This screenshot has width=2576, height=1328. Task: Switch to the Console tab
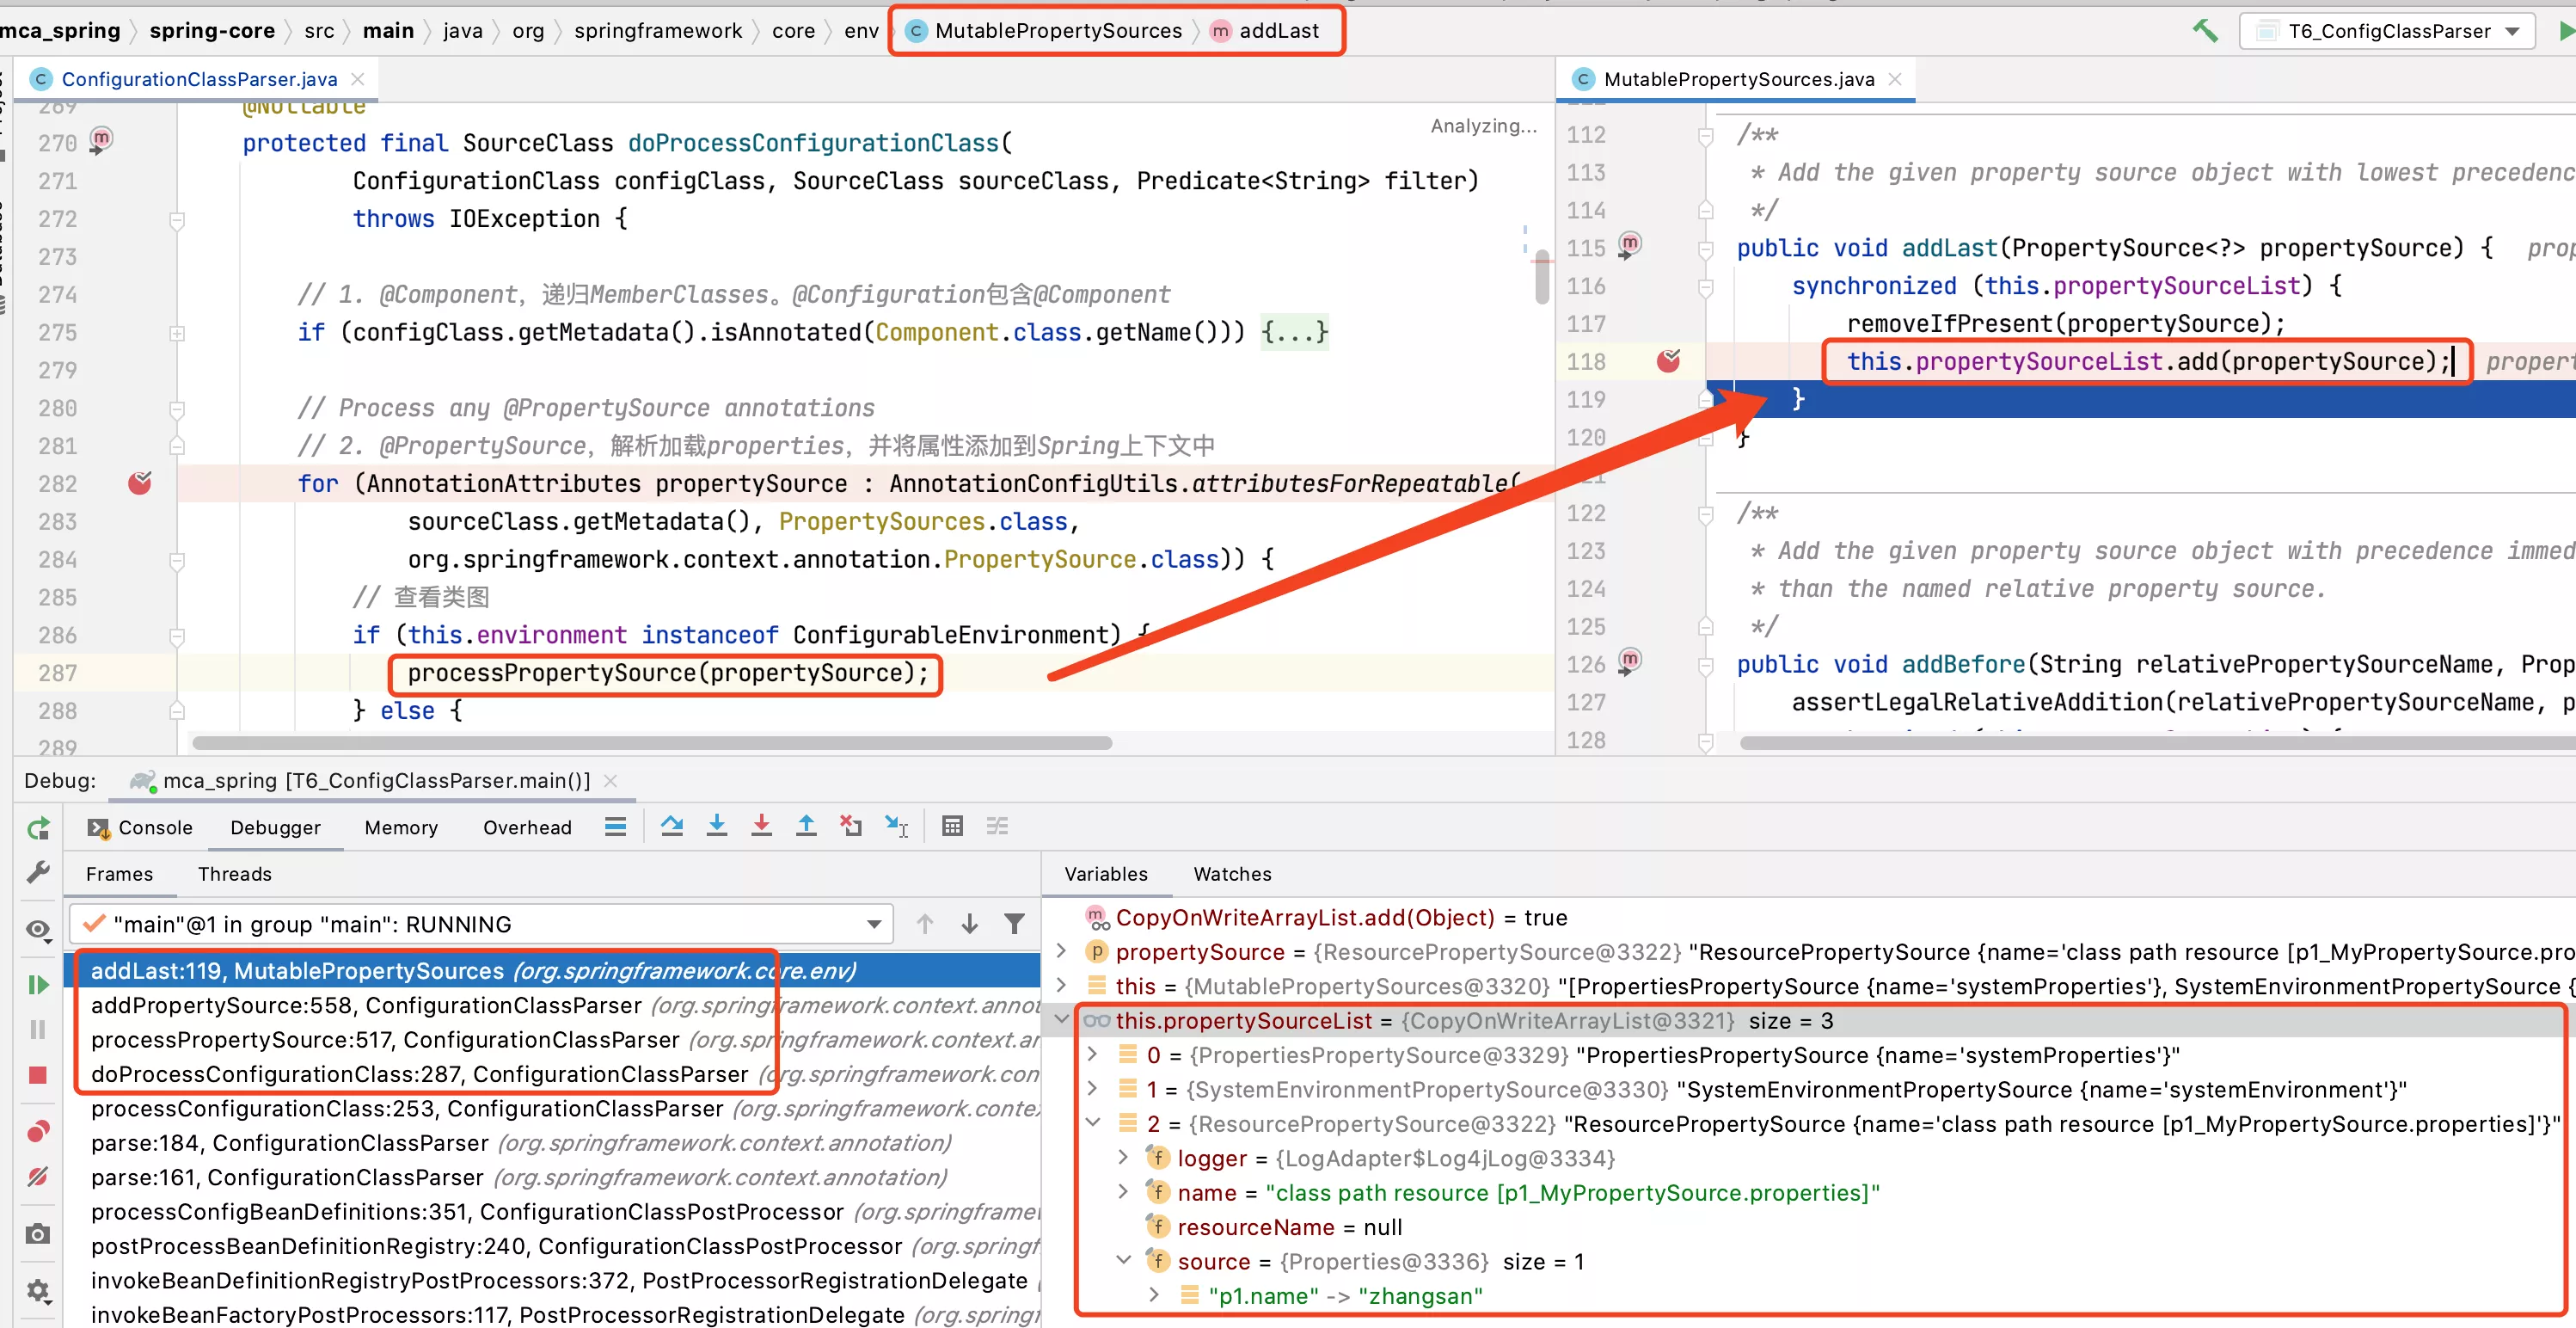tap(140, 827)
